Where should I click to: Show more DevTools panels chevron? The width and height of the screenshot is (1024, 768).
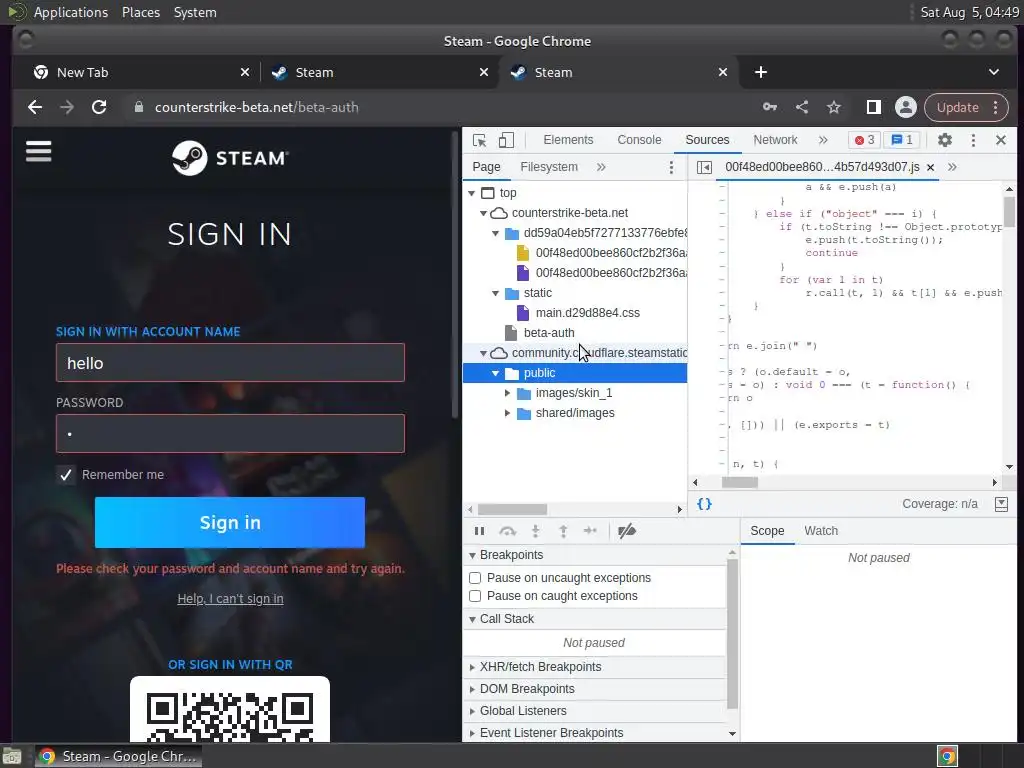coord(823,140)
